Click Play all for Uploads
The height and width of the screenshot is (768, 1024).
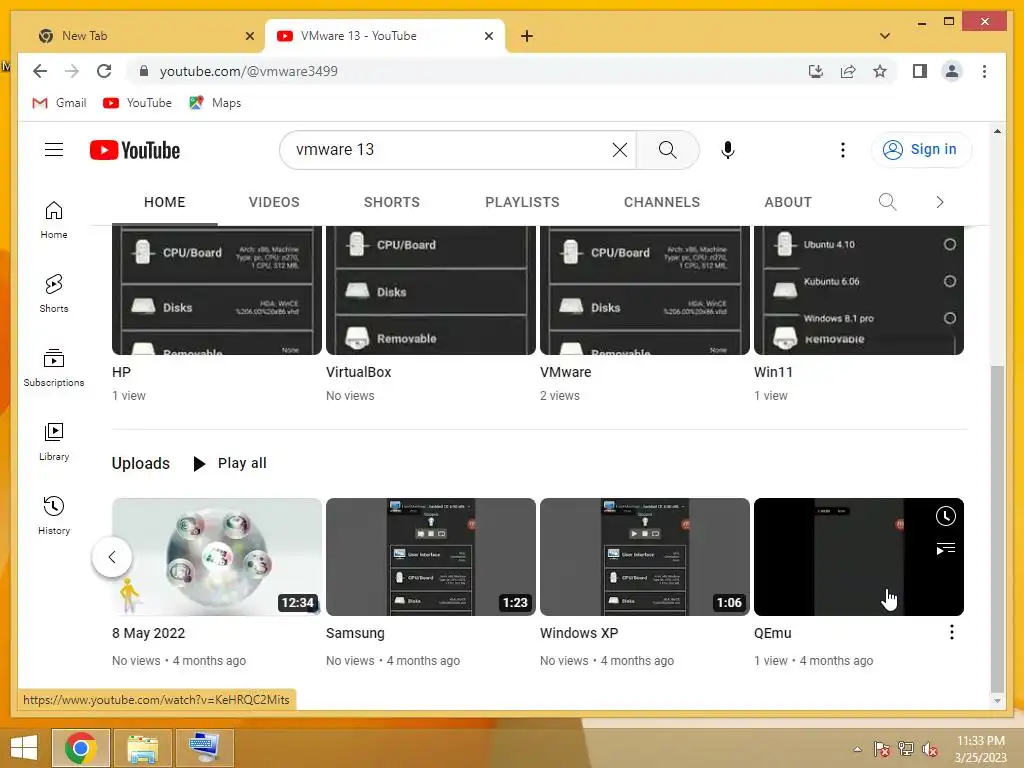[x=230, y=463]
